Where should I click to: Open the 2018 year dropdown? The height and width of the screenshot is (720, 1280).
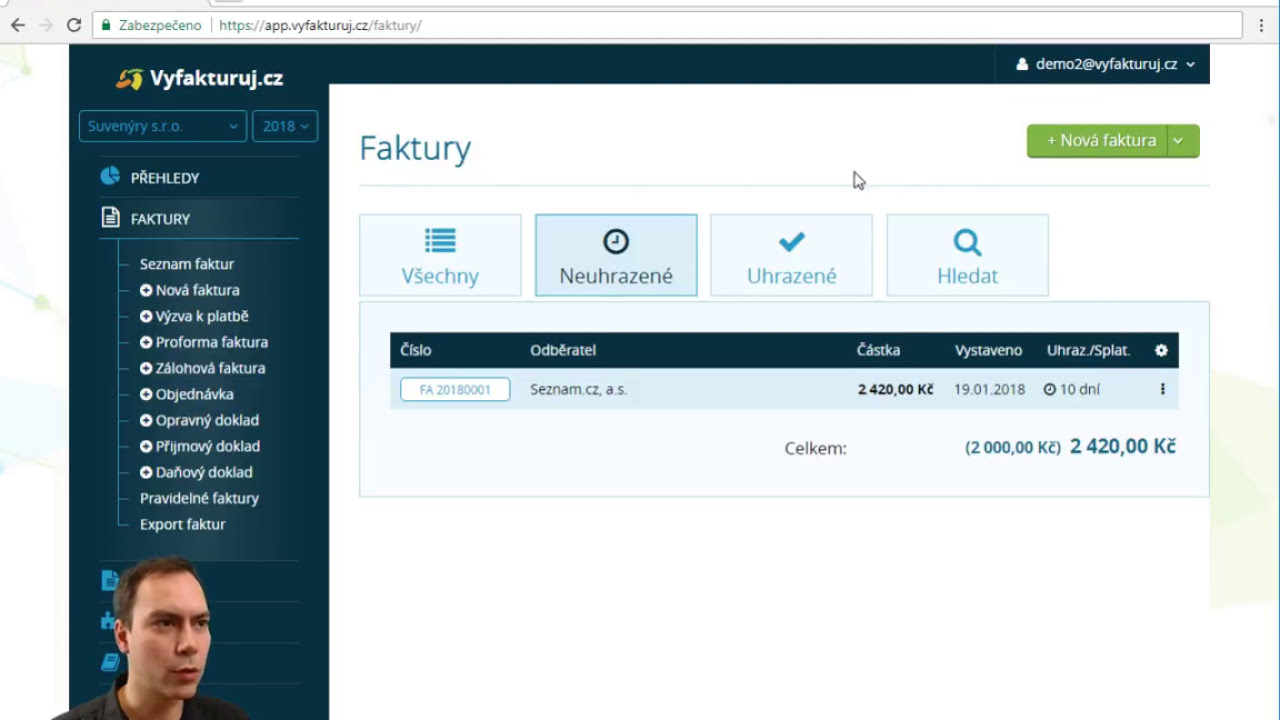[285, 126]
